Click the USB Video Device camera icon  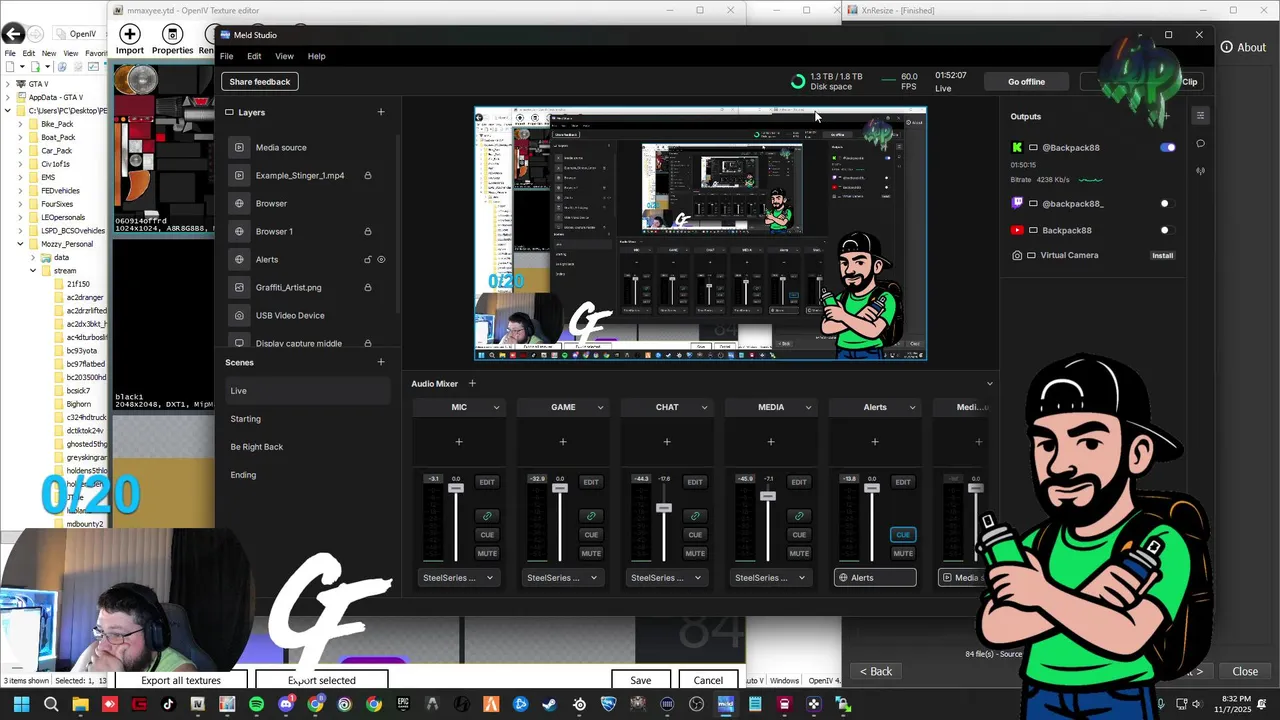click(239, 315)
